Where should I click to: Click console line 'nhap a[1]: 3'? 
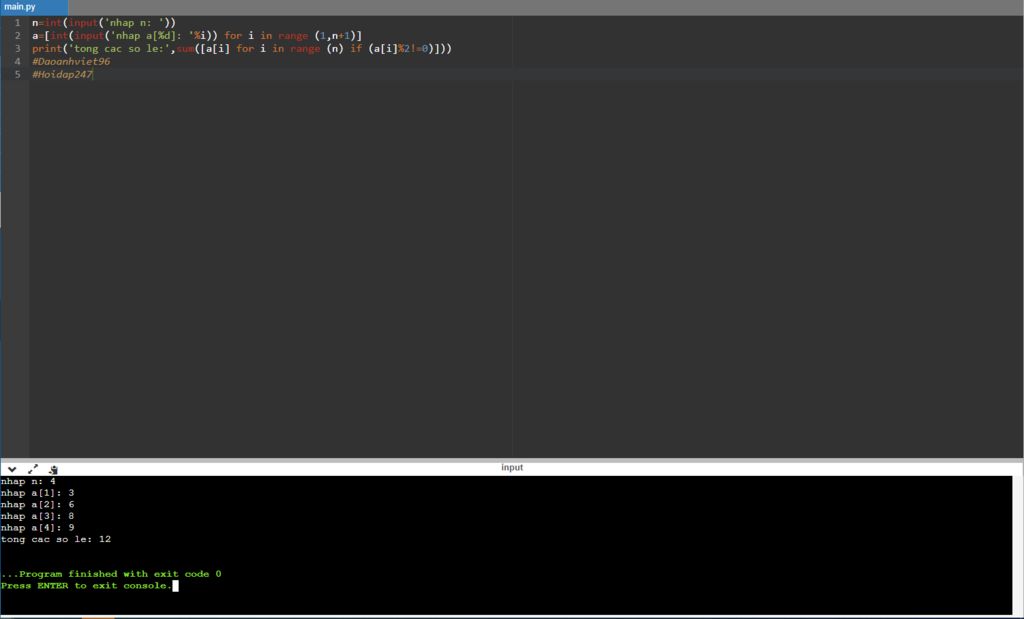pos(37,493)
